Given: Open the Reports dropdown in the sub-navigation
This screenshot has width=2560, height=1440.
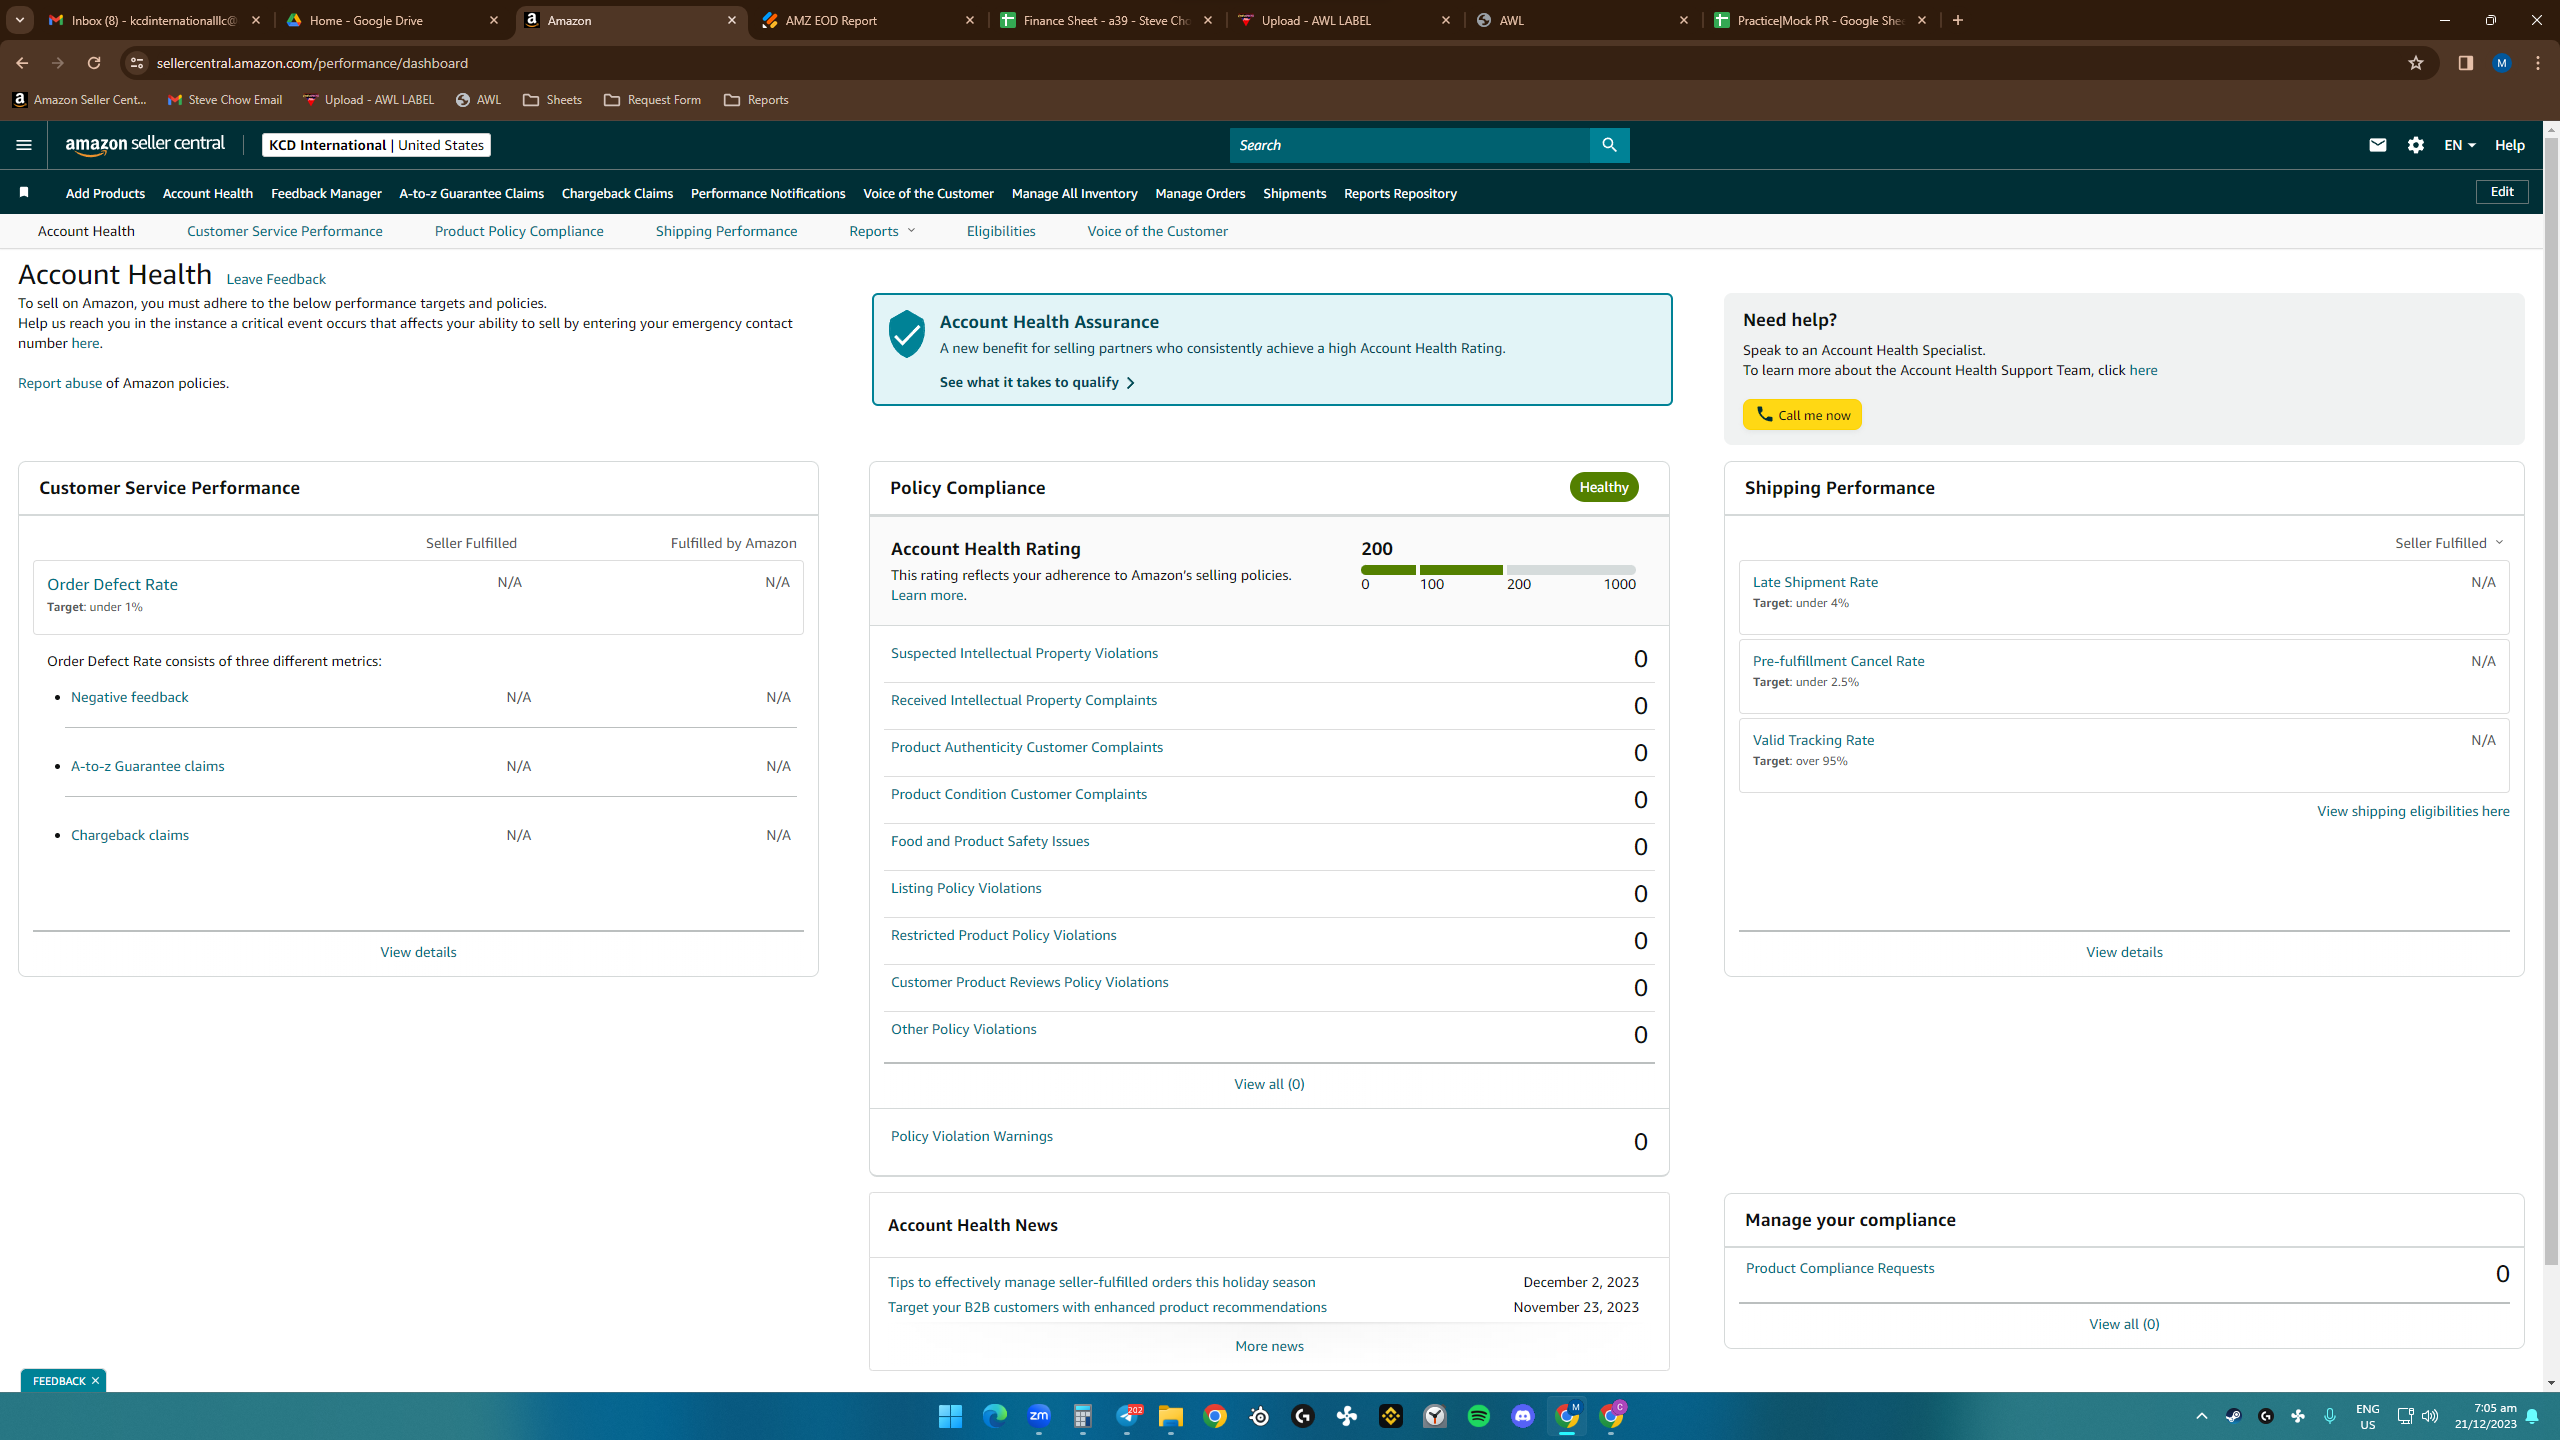Looking at the screenshot, I should [882, 231].
